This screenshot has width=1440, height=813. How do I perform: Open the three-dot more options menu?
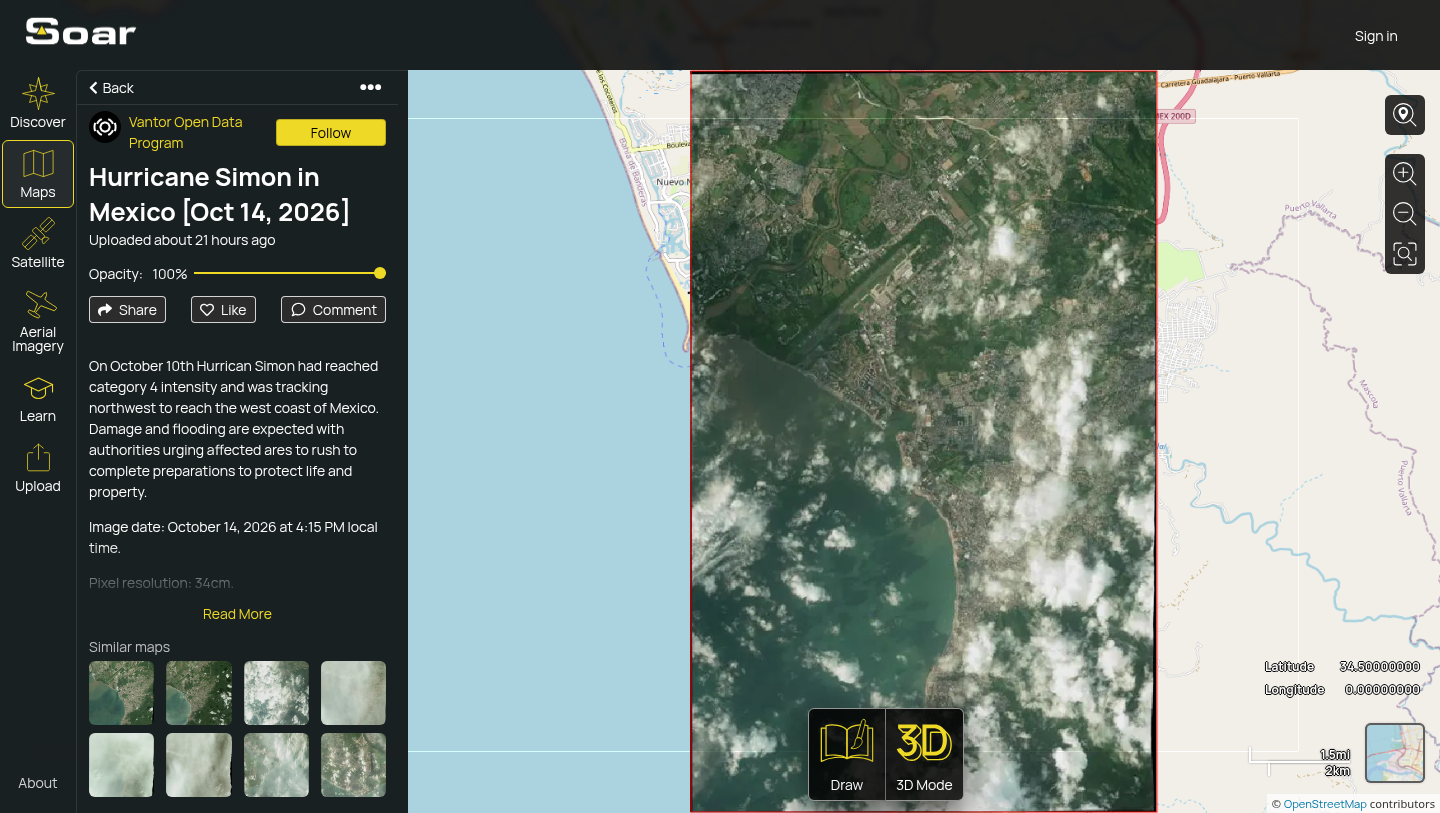371,87
